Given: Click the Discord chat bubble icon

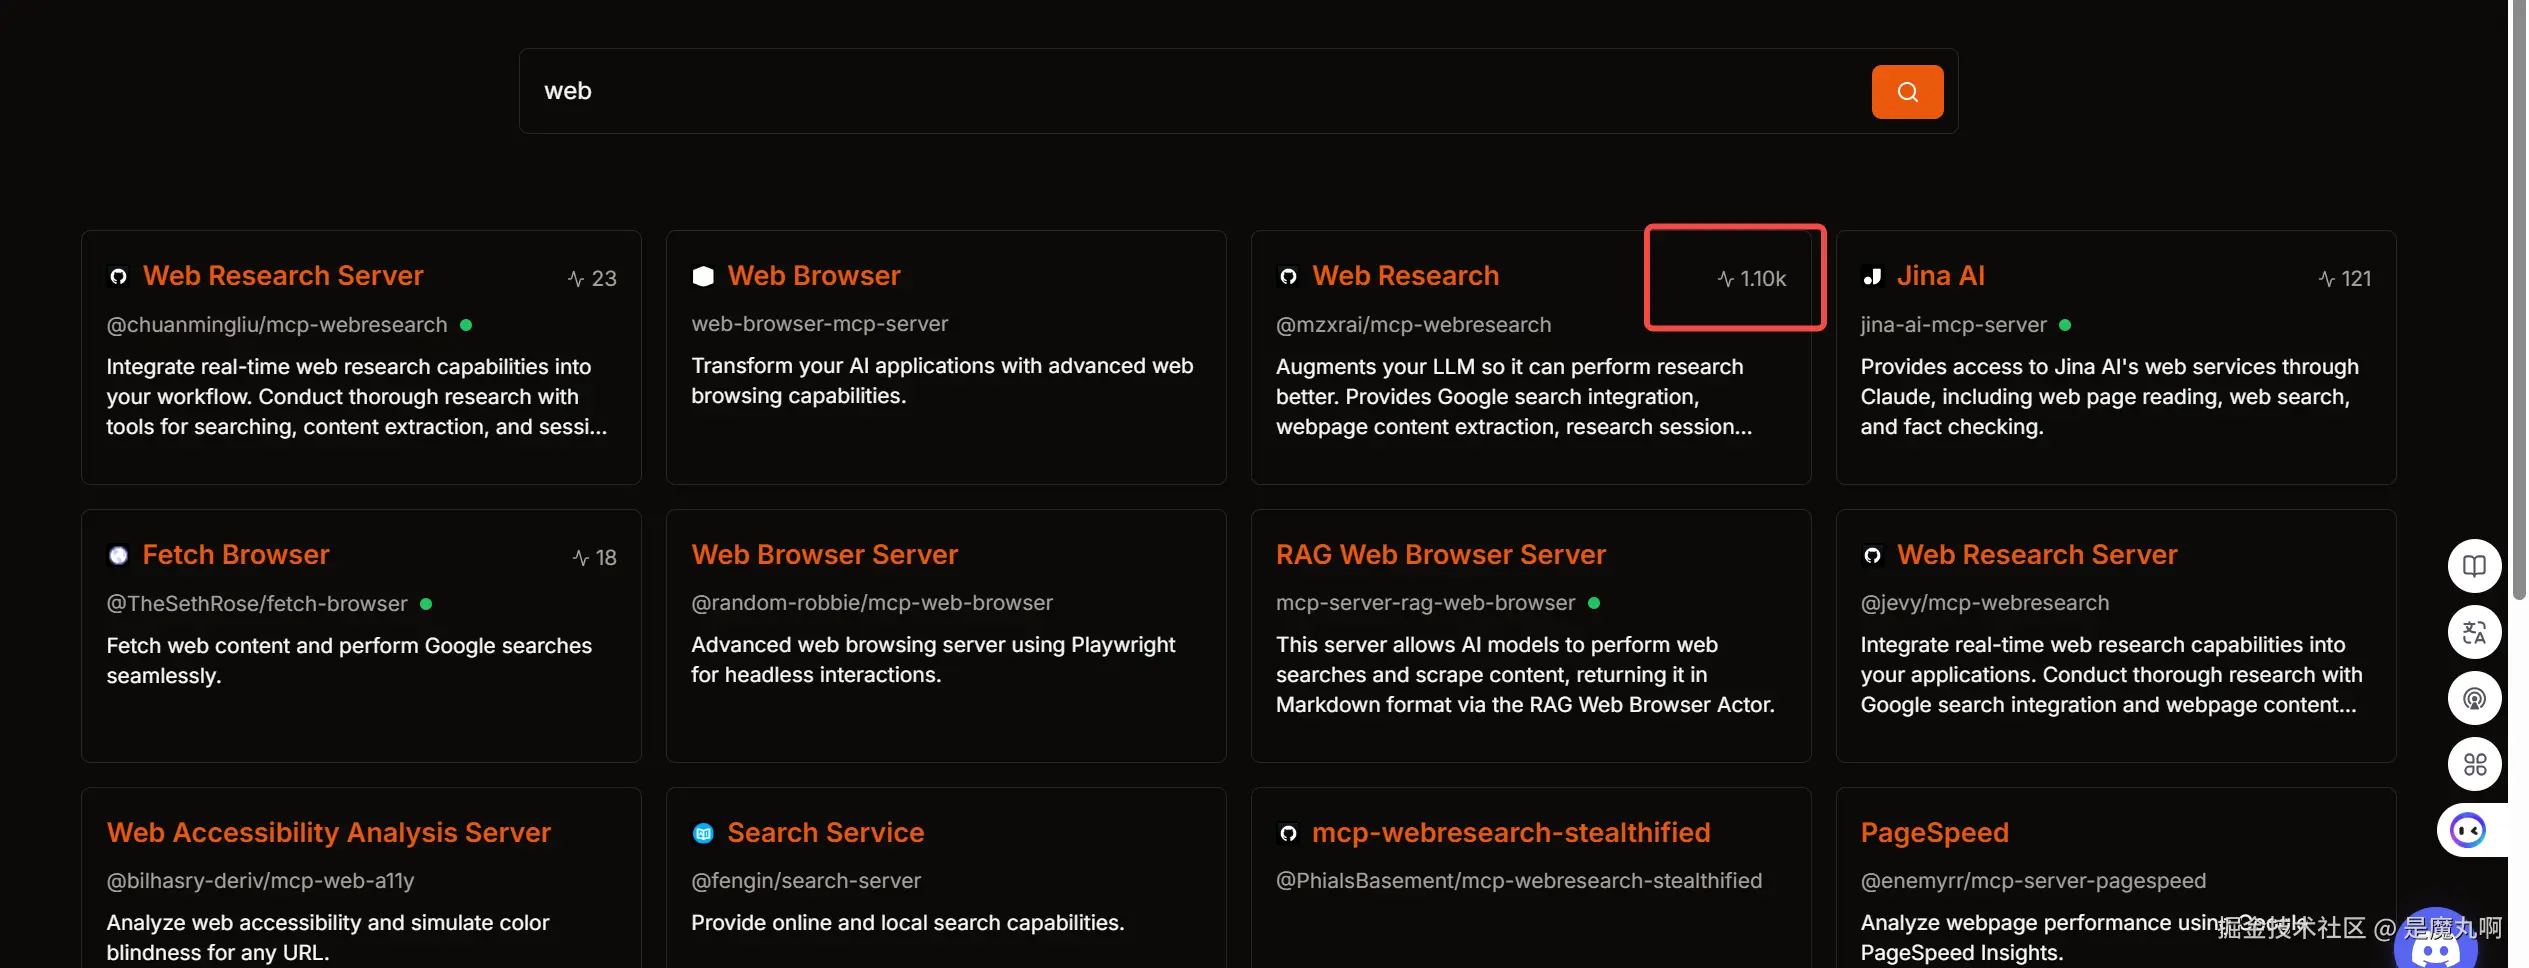Looking at the screenshot, I should point(2435,945).
